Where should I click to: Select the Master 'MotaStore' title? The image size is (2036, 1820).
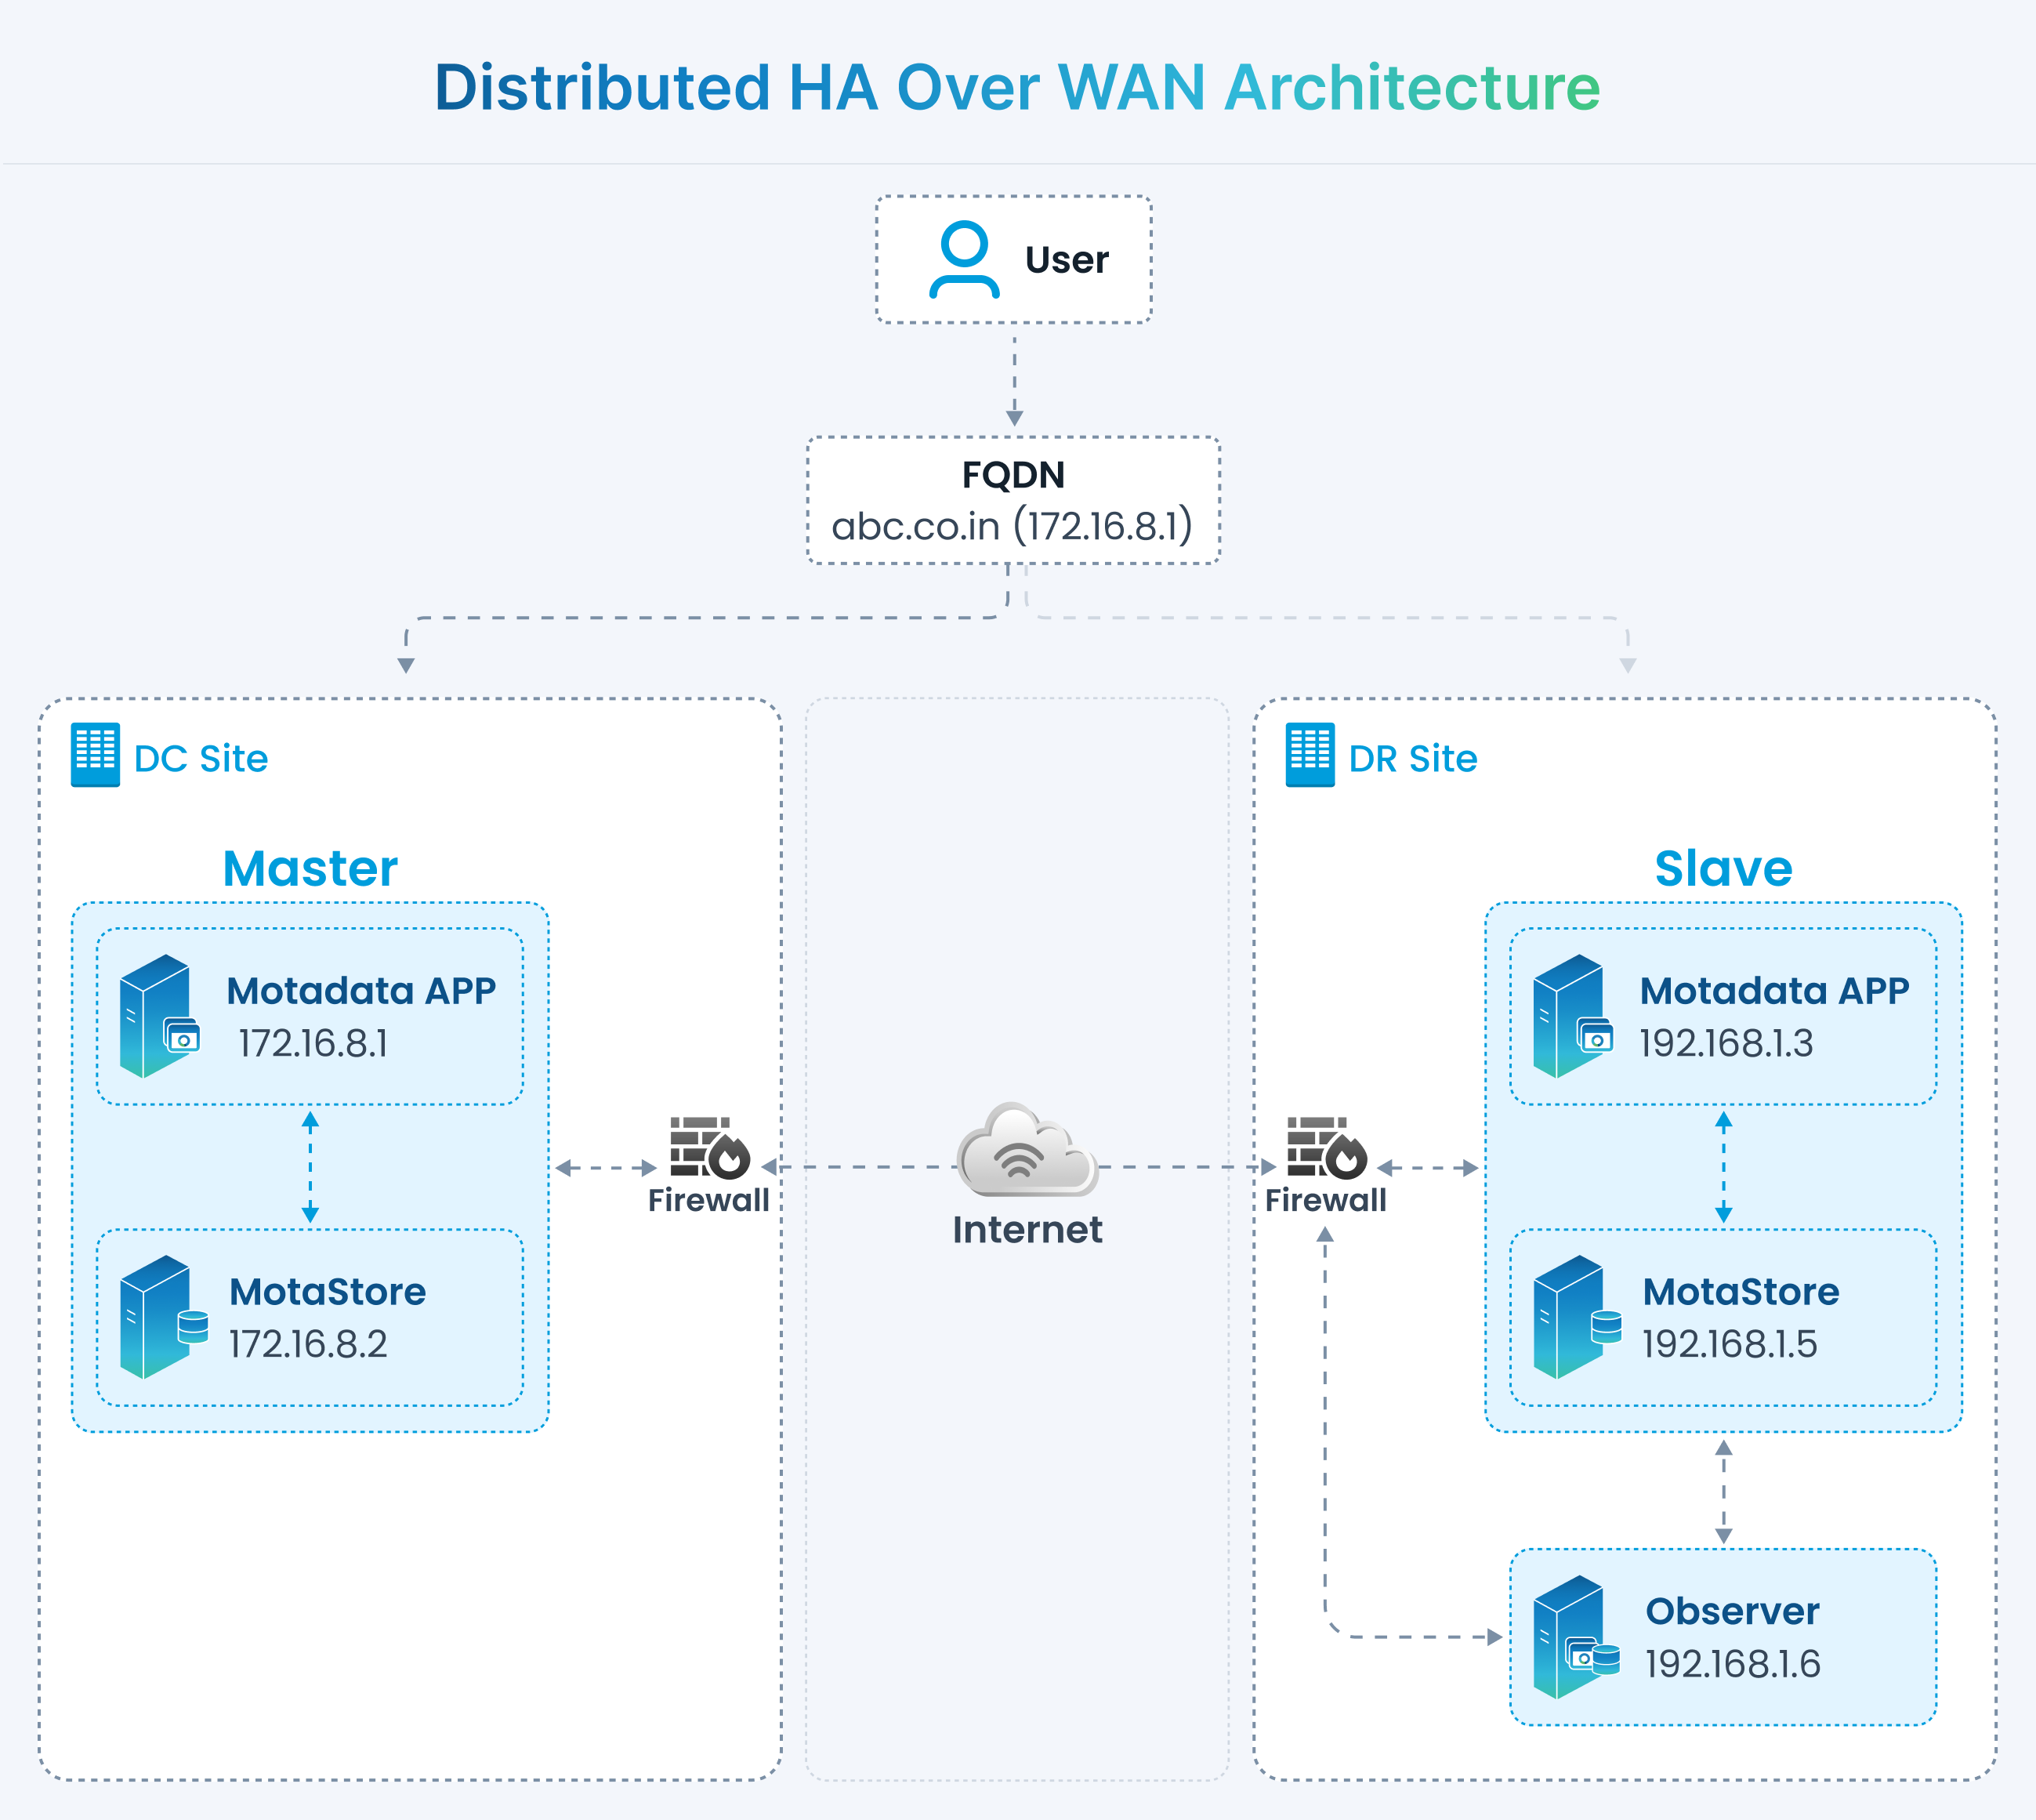click(328, 1291)
